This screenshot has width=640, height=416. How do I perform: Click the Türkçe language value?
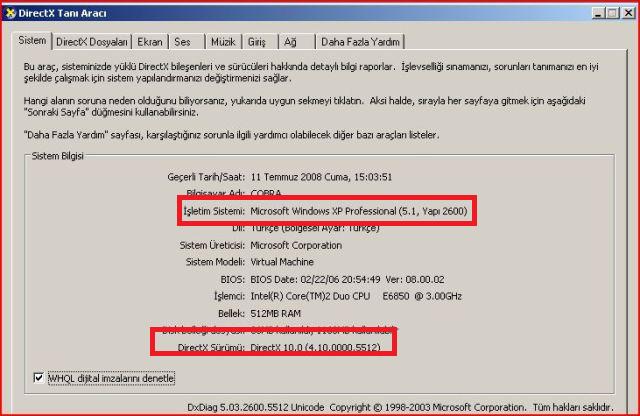[x=315, y=228]
